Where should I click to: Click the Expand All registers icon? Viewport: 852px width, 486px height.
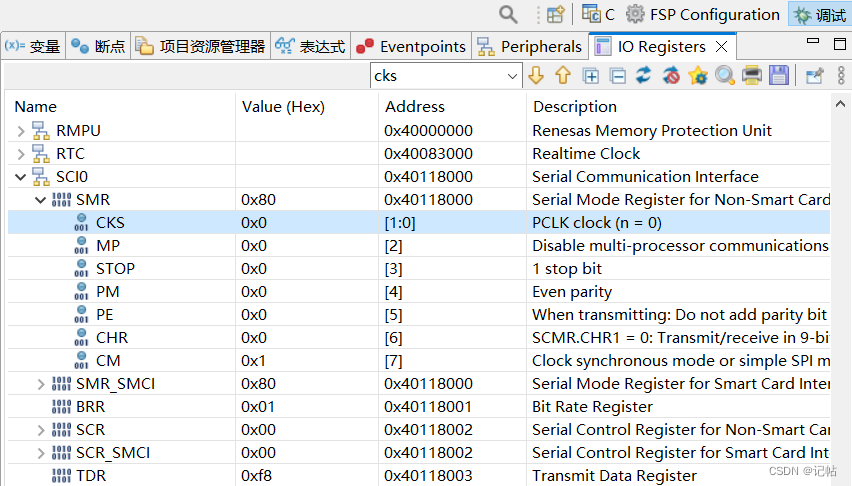click(591, 76)
